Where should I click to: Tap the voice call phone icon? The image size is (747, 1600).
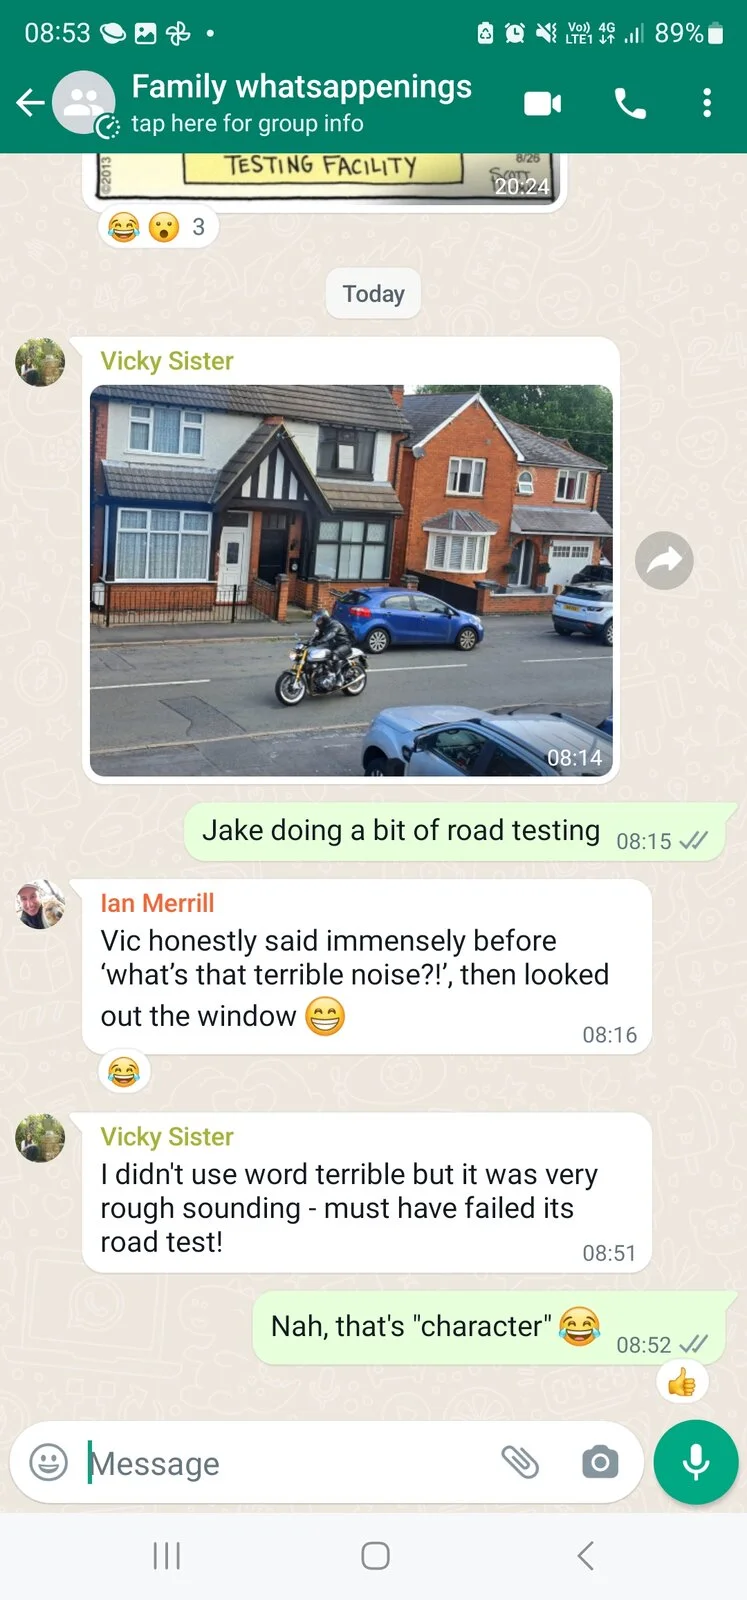(x=630, y=103)
